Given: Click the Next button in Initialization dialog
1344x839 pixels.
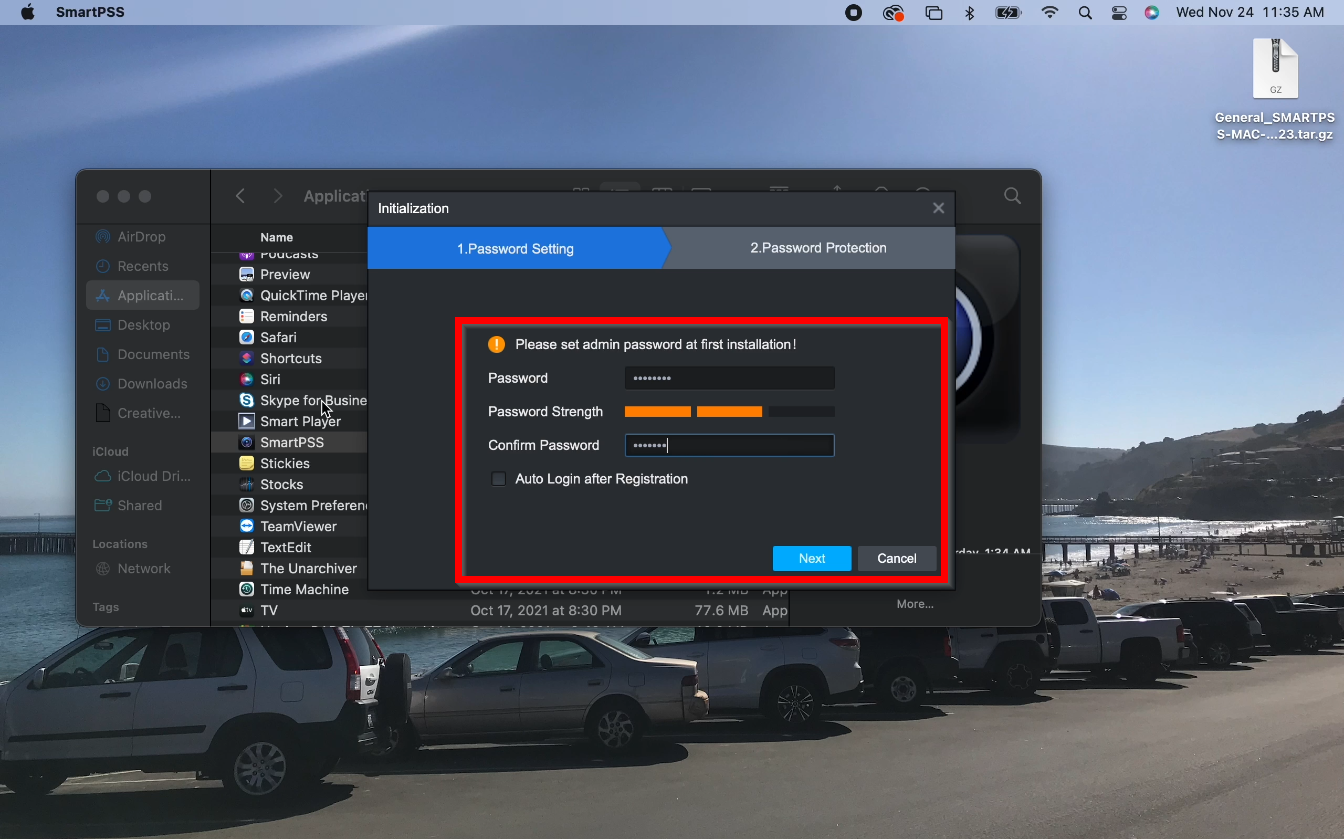Looking at the screenshot, I should pos(812,558).
